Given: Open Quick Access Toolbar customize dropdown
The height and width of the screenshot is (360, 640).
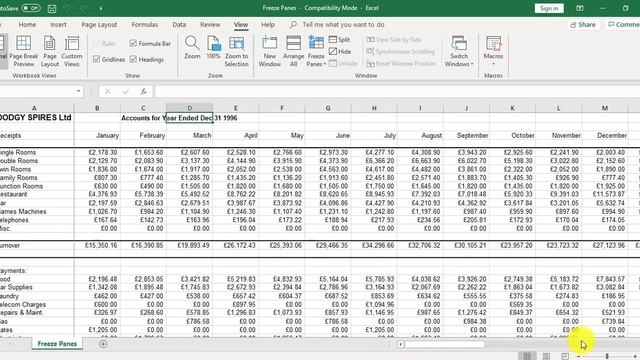Looking at the screenshot, I should pos(101,8).
